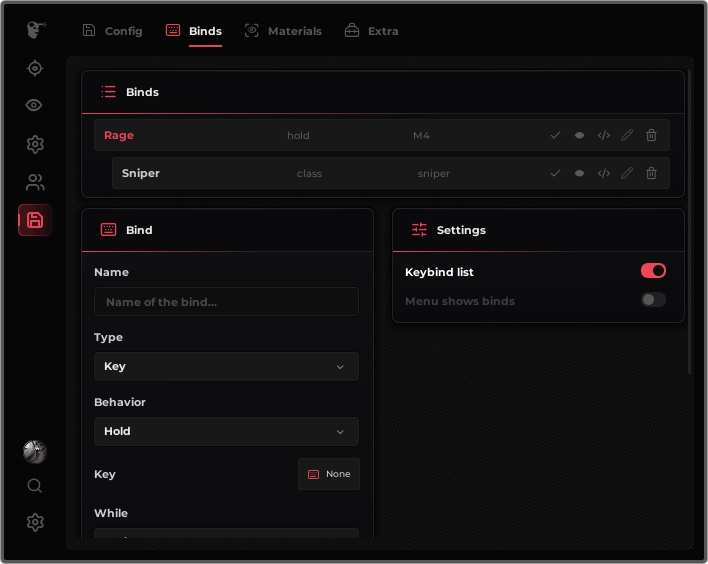Viewport: 708px width, 564px height.
Task: Delete the Sniper bind
Action: coord(651,173)
